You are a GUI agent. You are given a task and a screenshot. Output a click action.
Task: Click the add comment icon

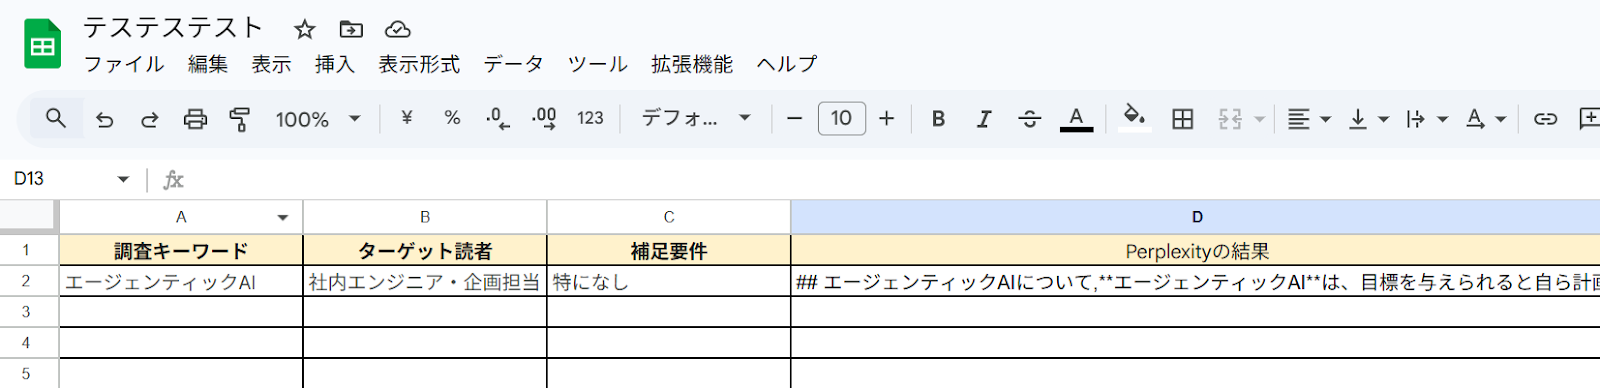[1589, 119]
